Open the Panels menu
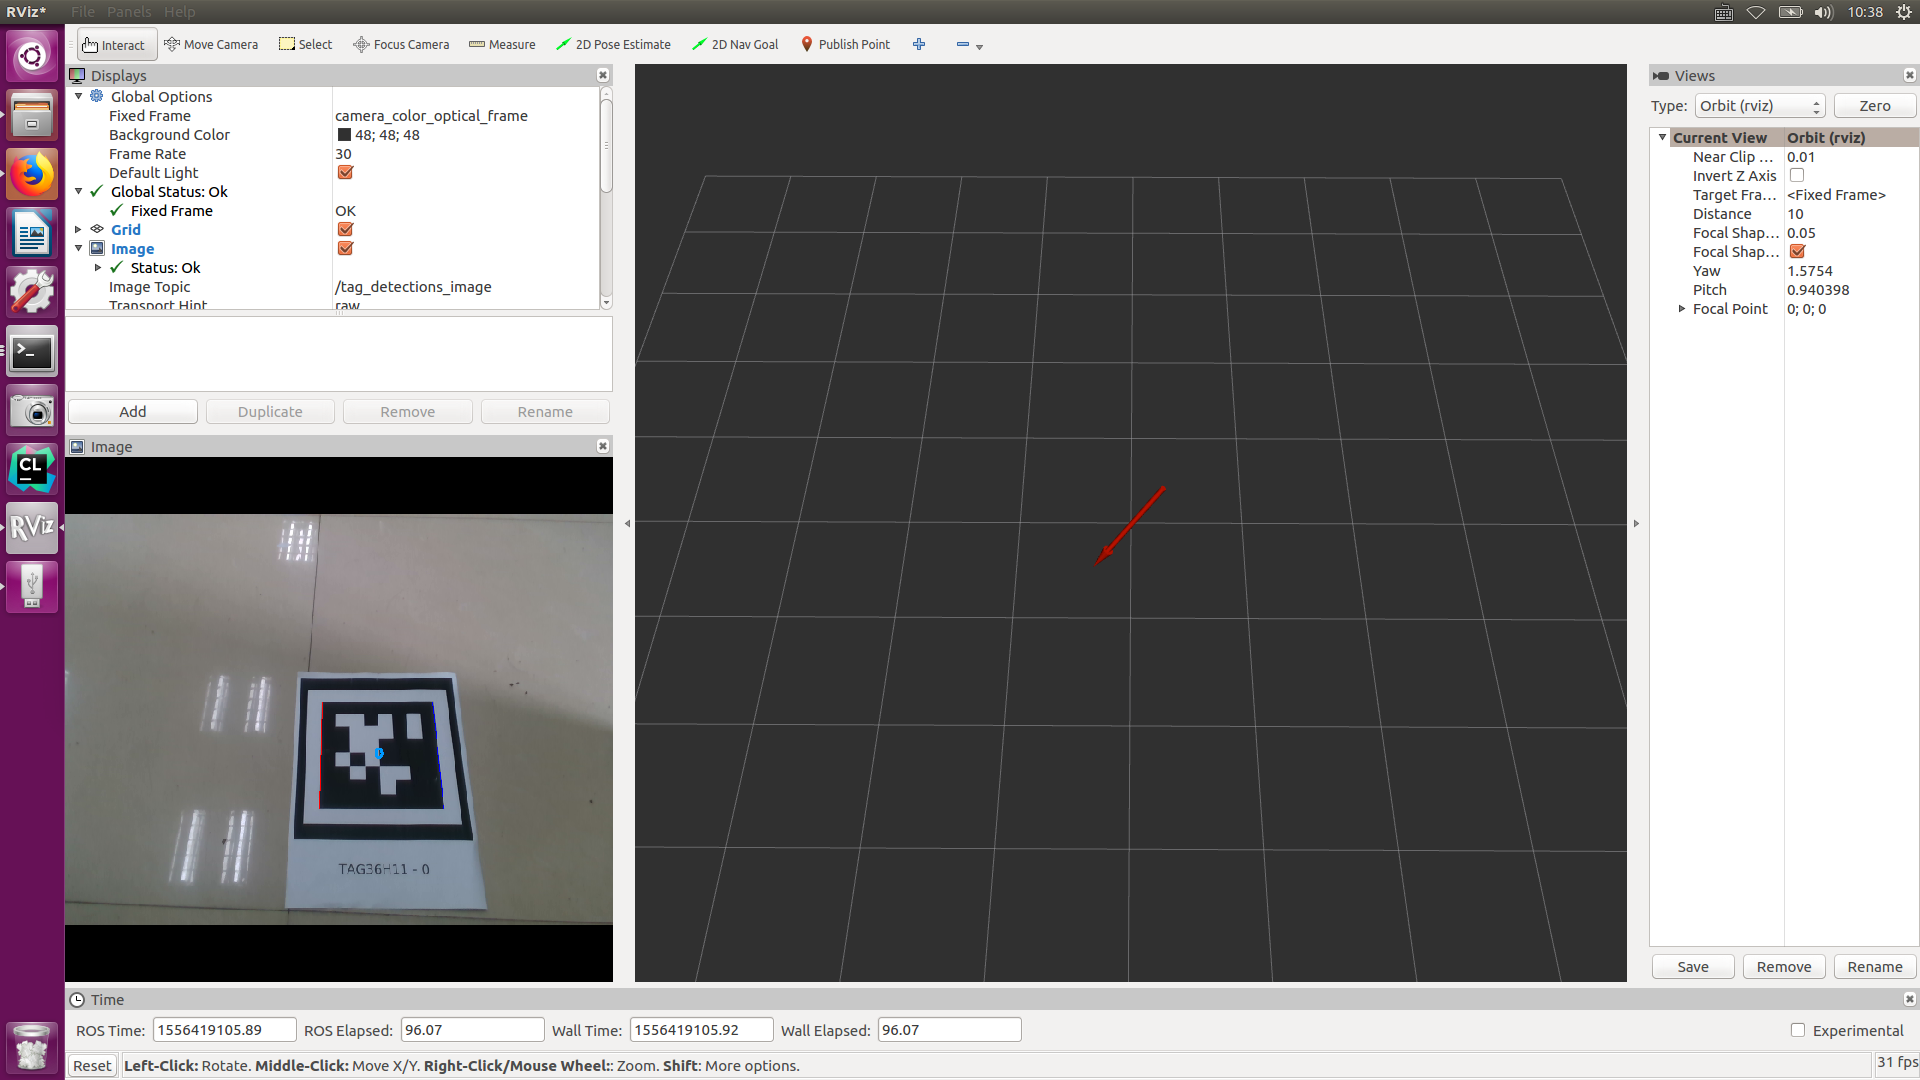 [x=129, y=12]
